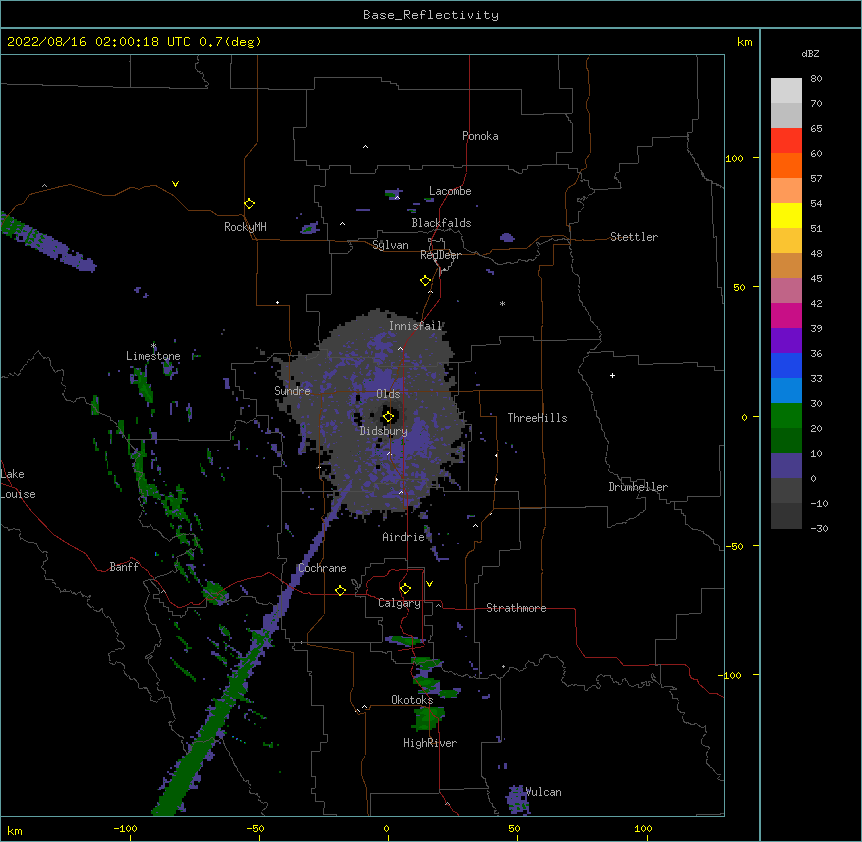Select the red 65 dBZ legend swatch
Image resolution: width=862 pixels, height=842 pixels.
(786, 140)
